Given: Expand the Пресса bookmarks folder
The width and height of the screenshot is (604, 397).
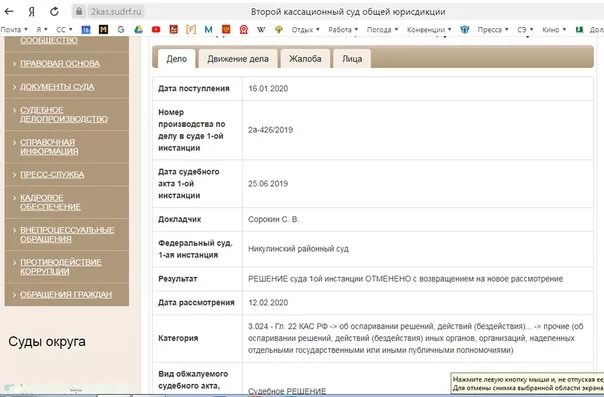Looking at the screenshot, I should point(493,29).
